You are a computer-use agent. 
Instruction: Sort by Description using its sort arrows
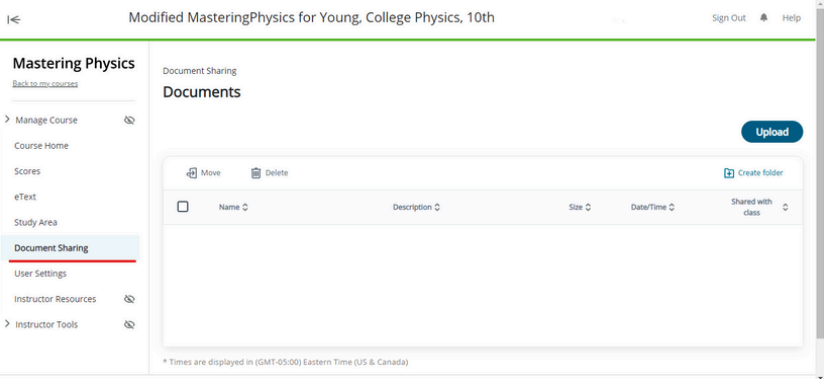pyautogui.click(x=437, y=207)
